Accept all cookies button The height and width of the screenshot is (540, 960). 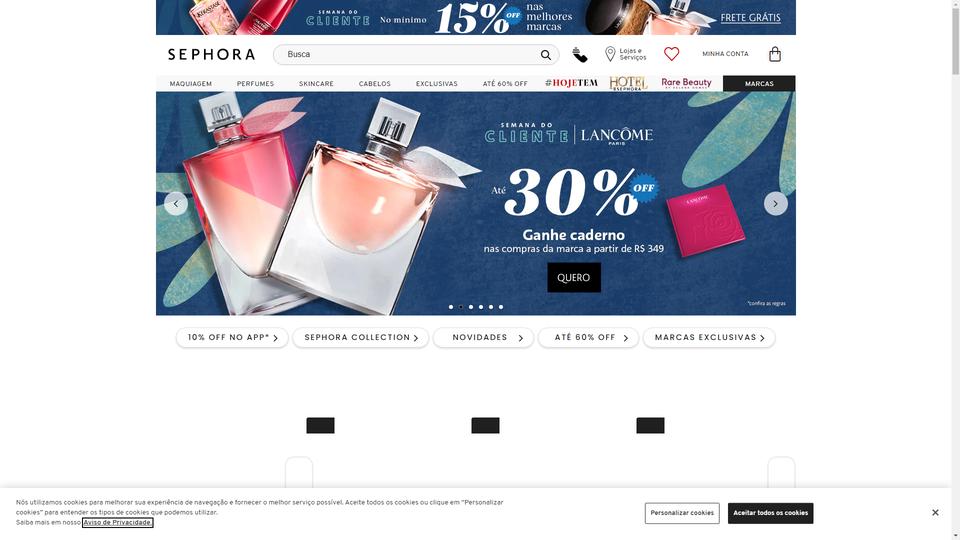click(x=770, y=513)
